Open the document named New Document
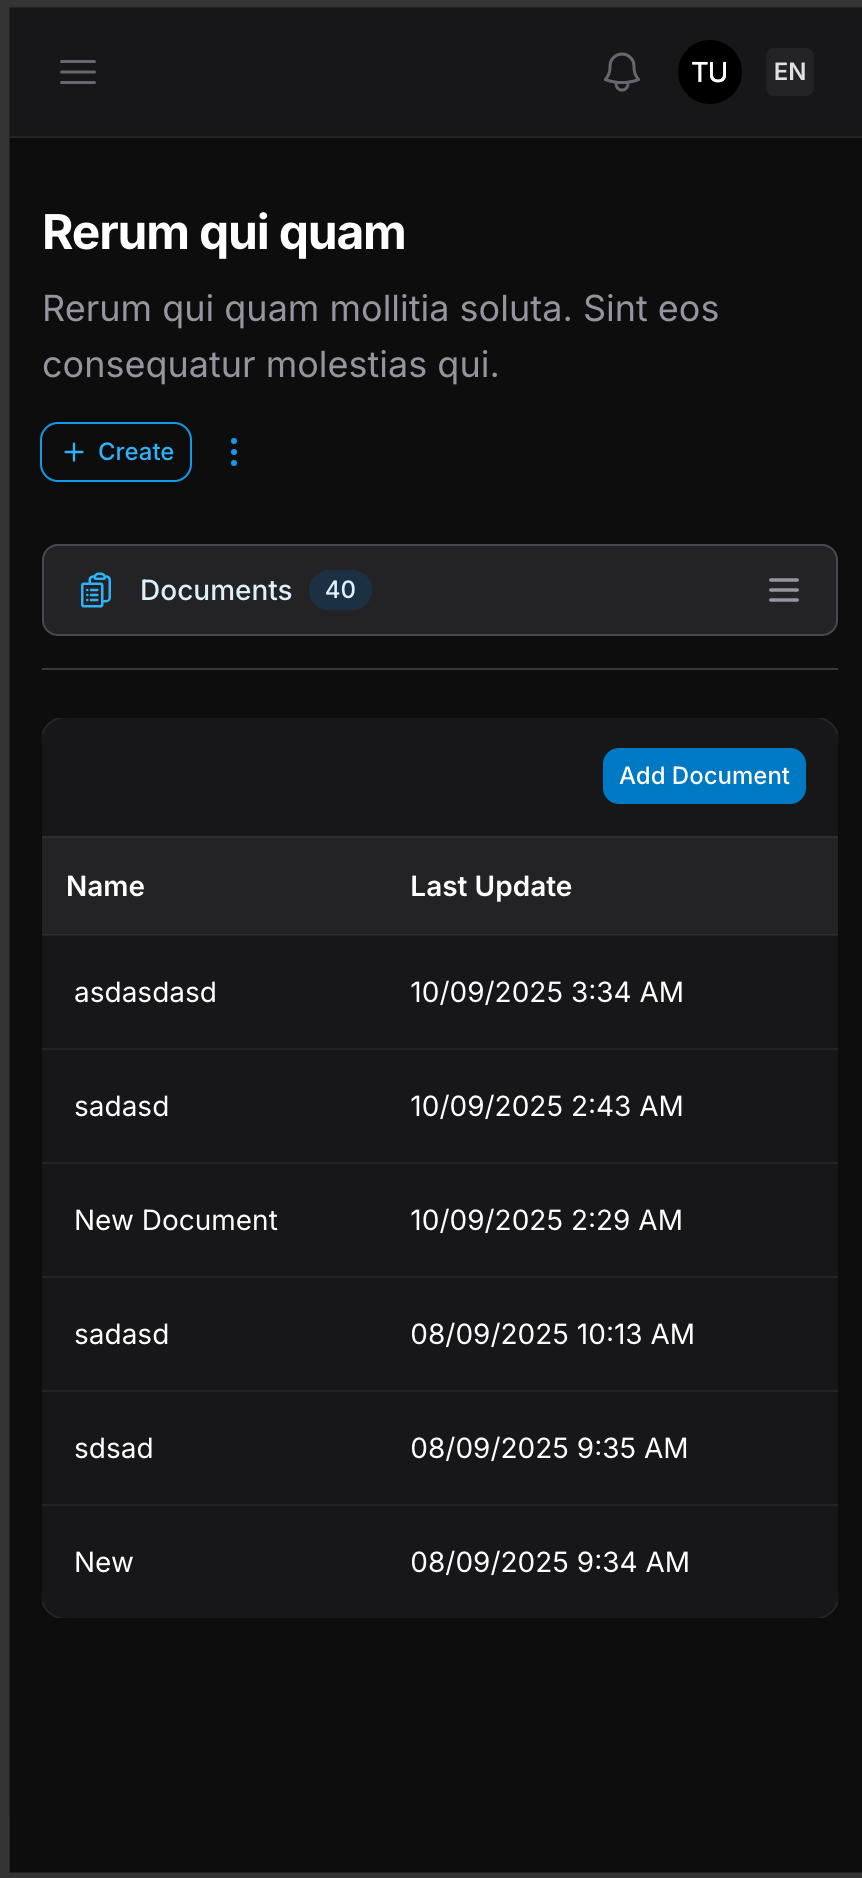 176,1220
